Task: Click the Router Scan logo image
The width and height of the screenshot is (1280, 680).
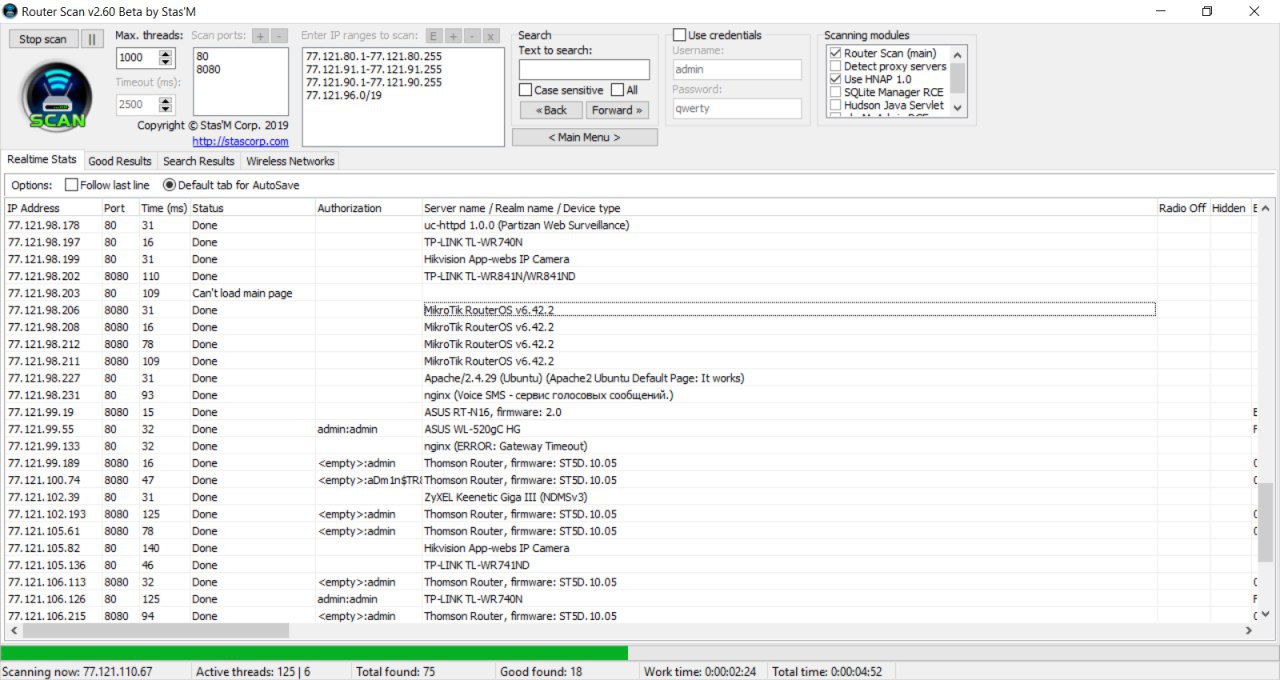Action: 57,96
